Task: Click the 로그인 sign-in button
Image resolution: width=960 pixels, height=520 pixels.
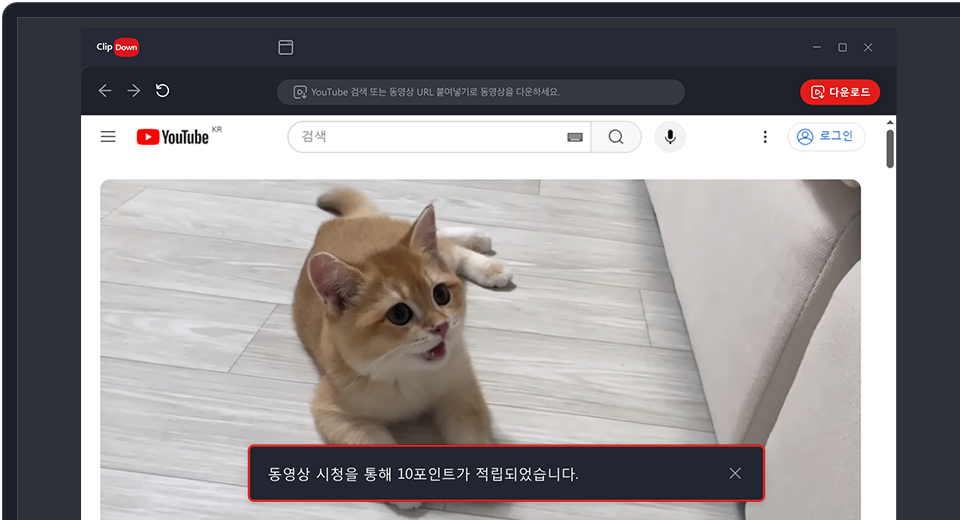Action: 826,136
